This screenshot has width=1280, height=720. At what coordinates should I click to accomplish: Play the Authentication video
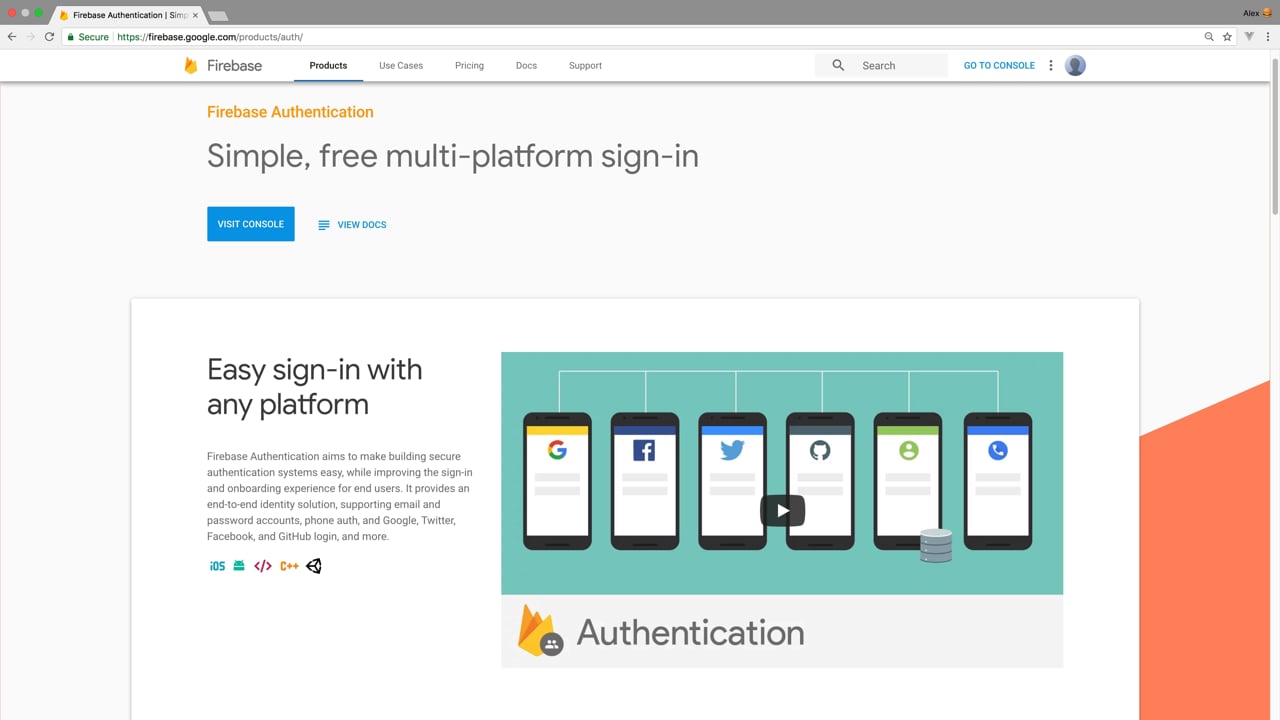pos(782,510)
